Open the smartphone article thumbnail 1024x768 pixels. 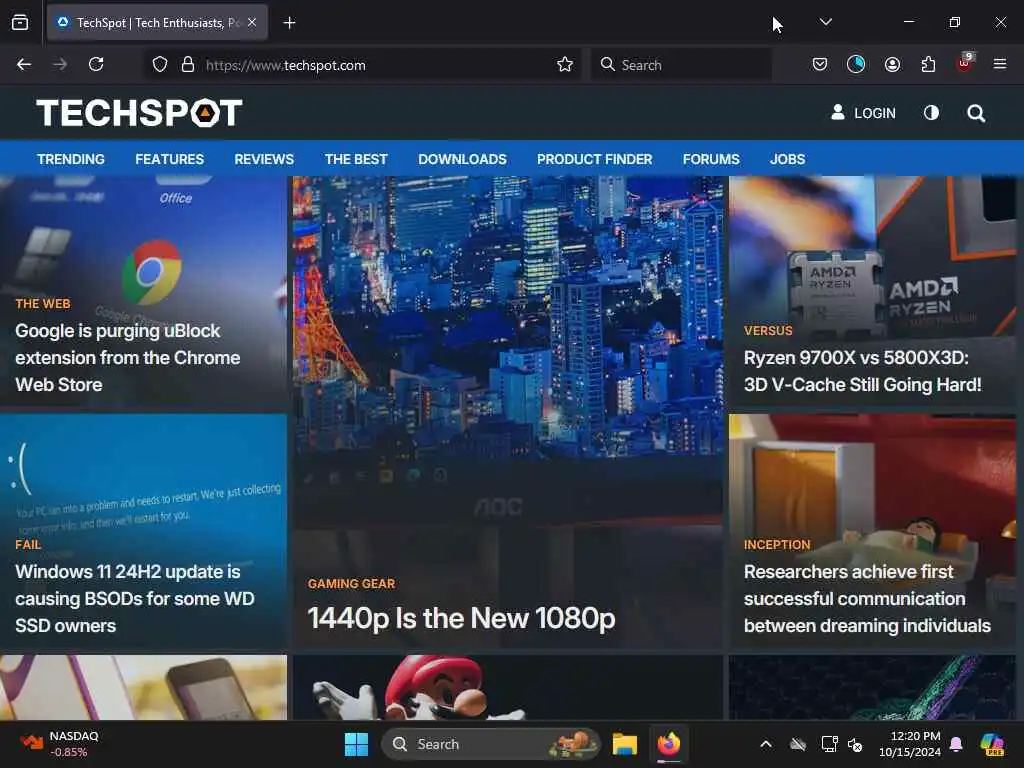coord(143,688)
